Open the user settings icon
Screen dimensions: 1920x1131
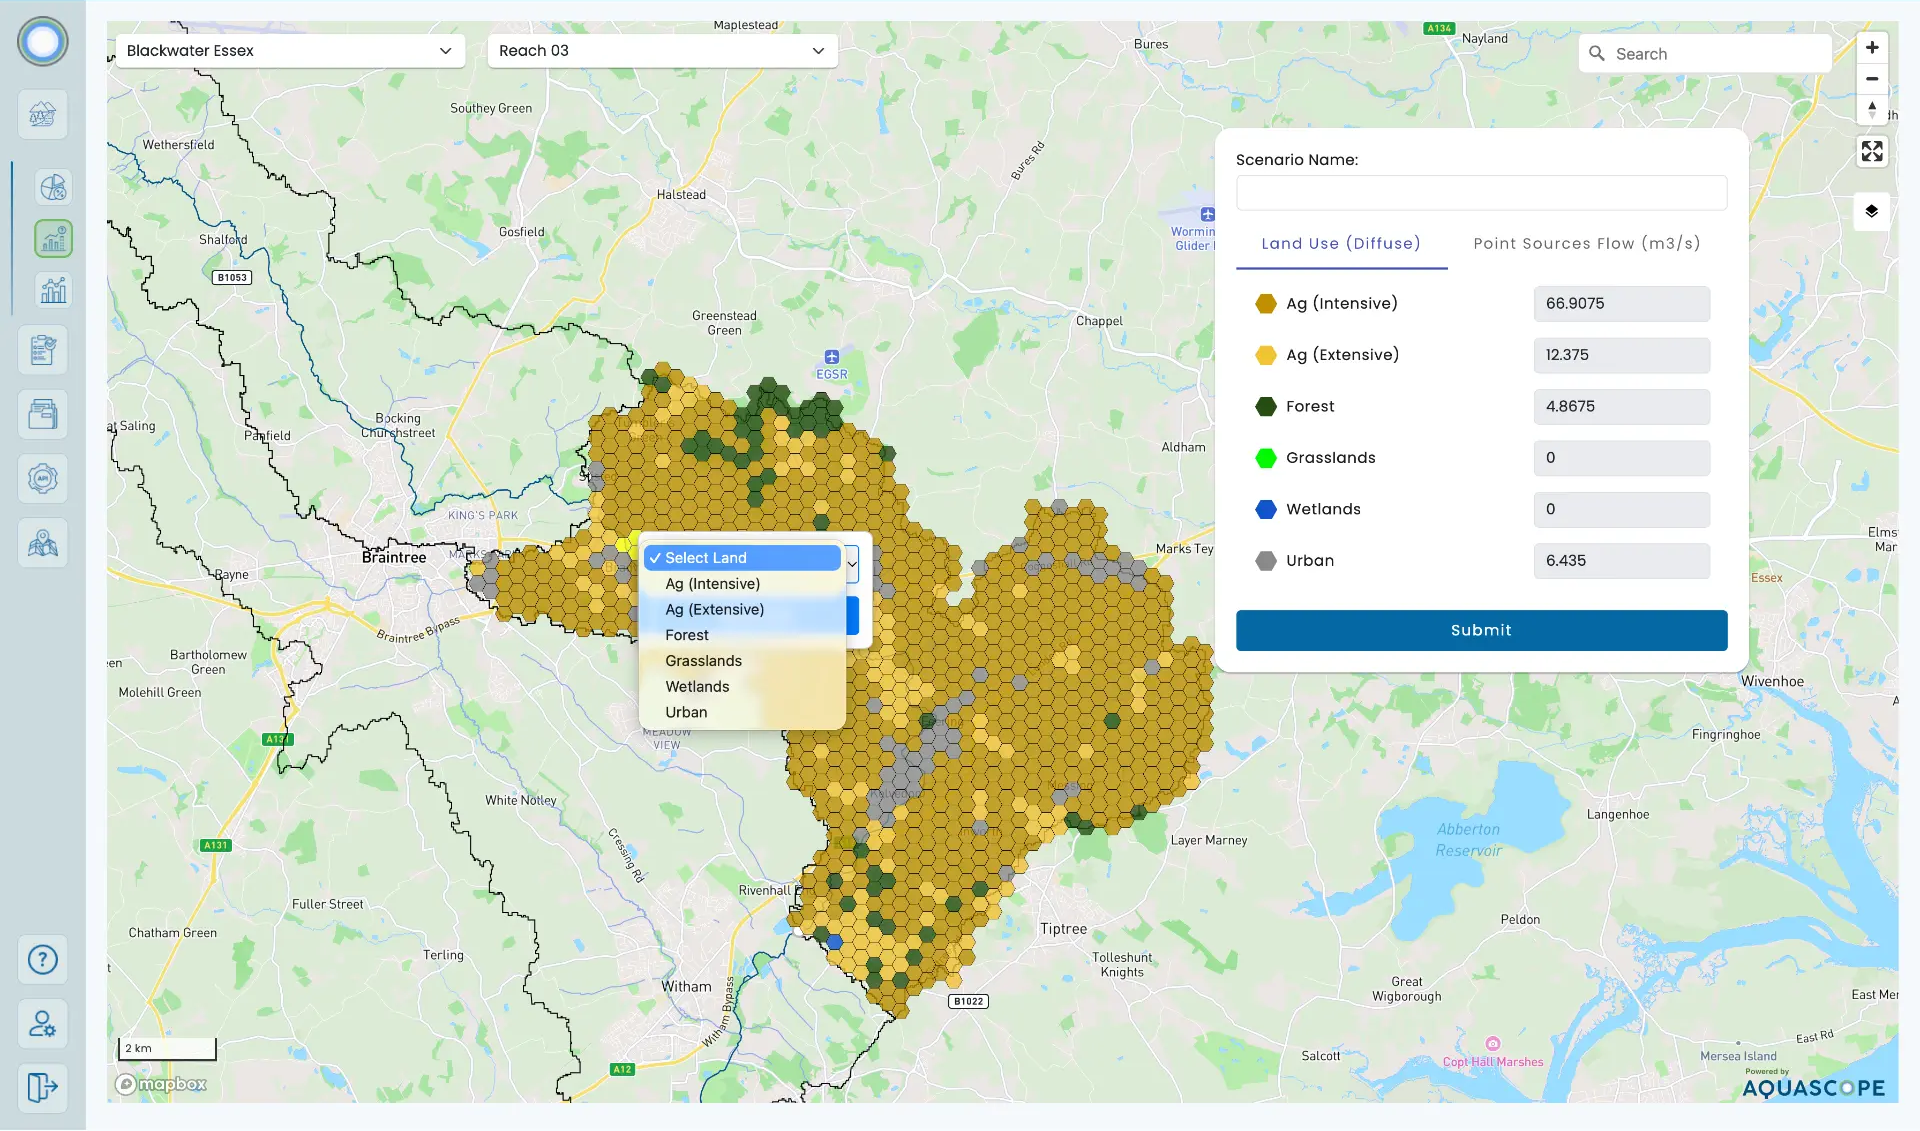[43, 1024]
